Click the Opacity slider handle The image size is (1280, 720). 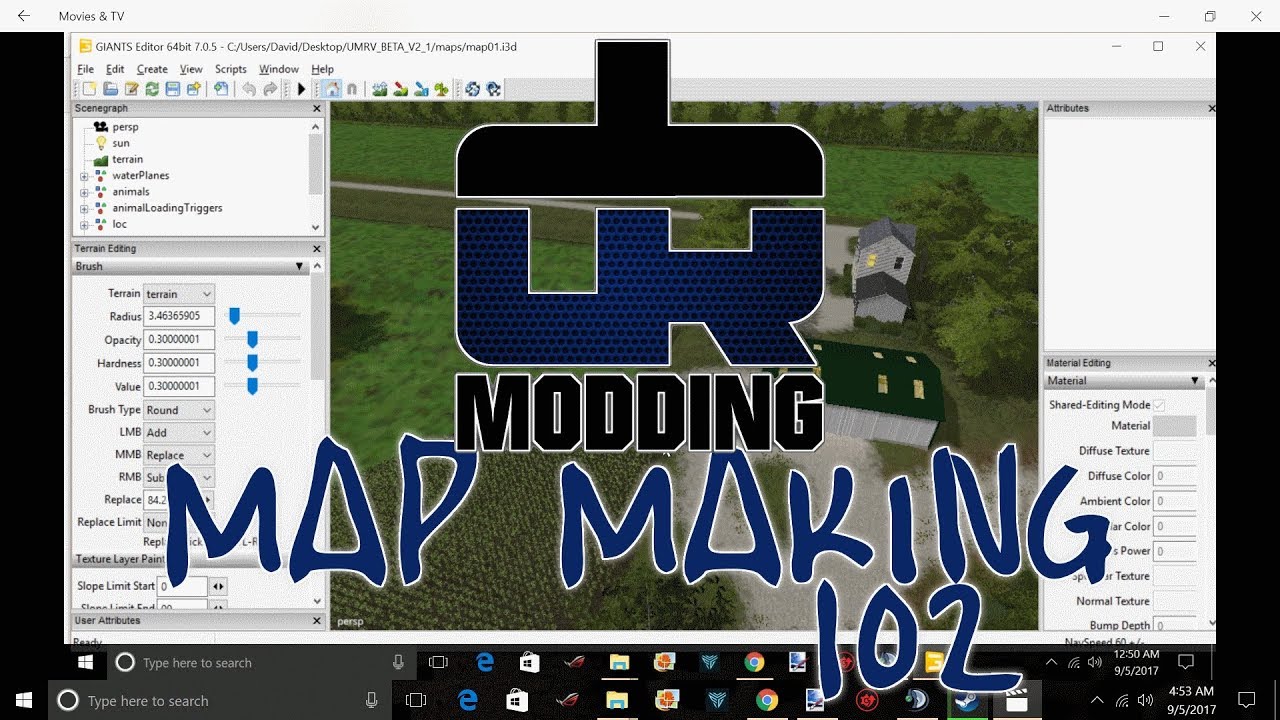252,339
